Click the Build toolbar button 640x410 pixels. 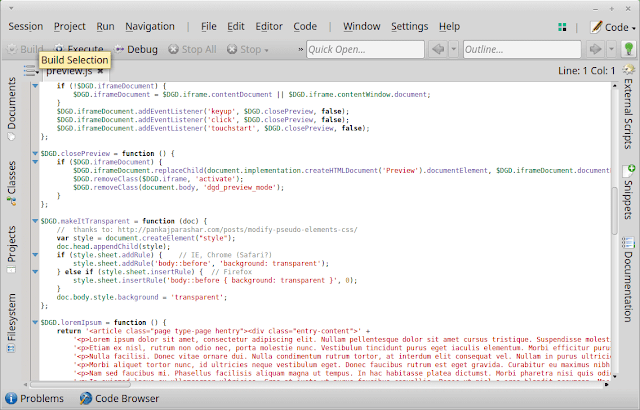click(x=24, y=49)
